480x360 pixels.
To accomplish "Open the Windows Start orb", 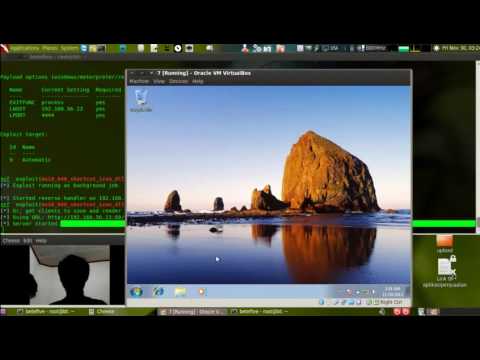I will 136,292.
